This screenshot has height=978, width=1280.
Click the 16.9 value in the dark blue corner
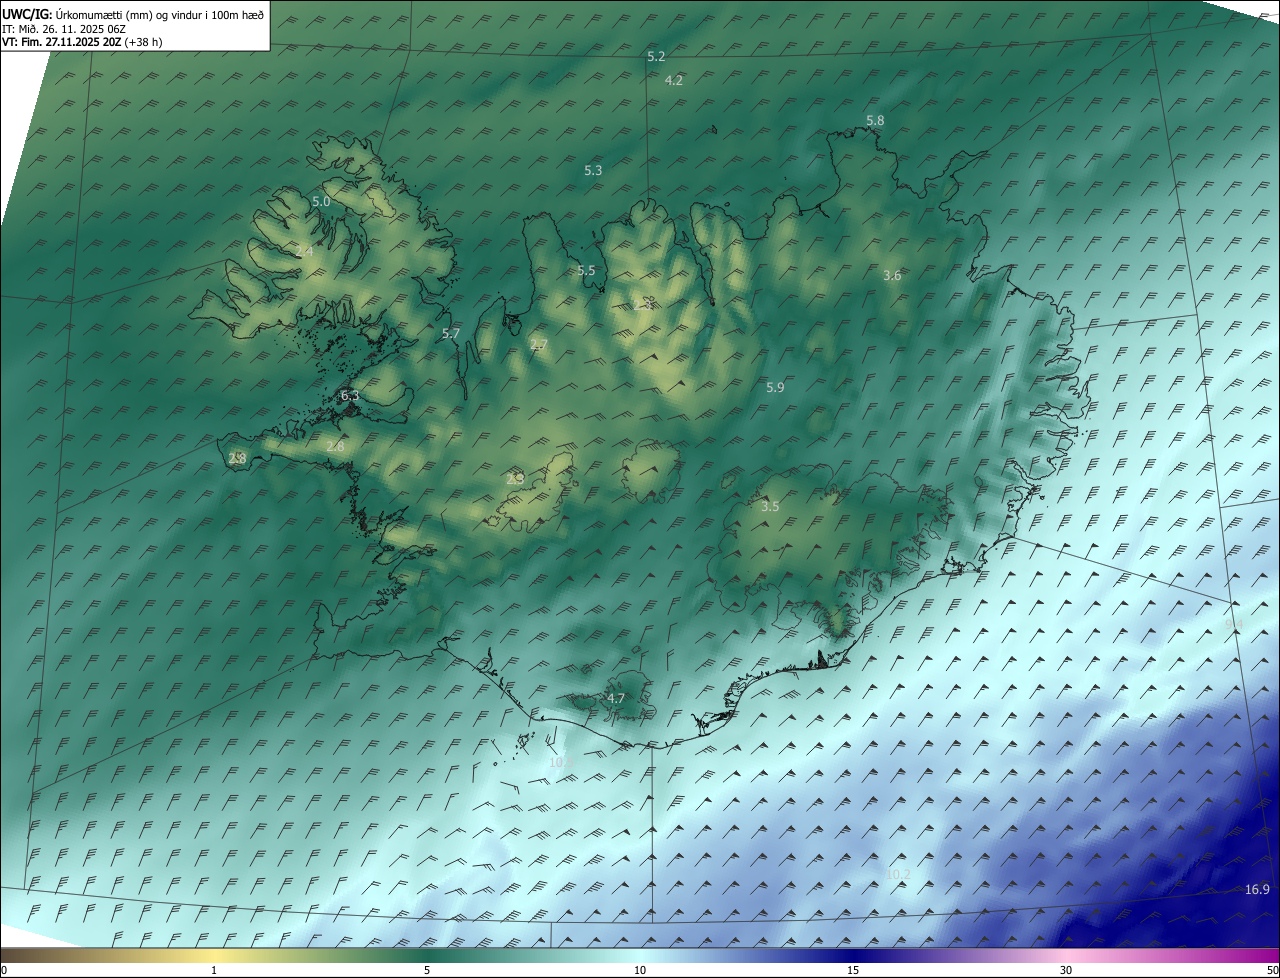tap(1257, 890)
